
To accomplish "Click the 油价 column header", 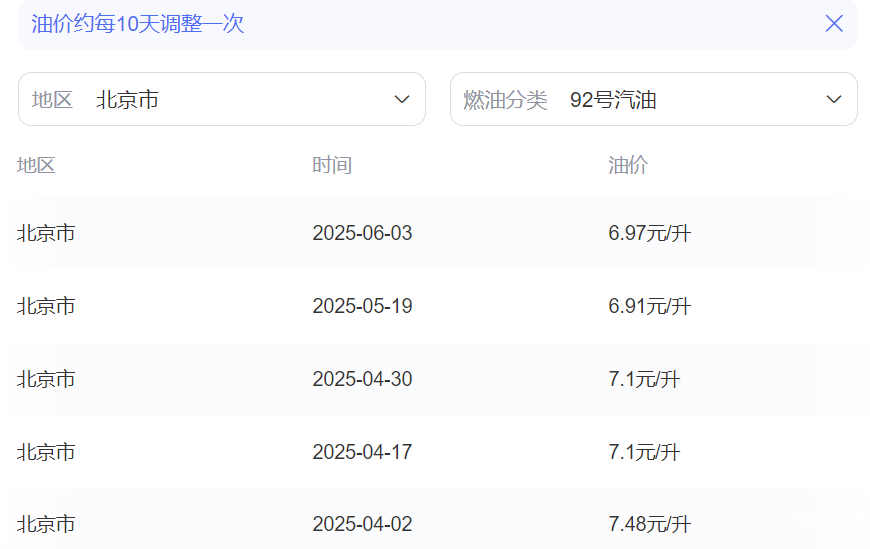I will pos(628,165).
